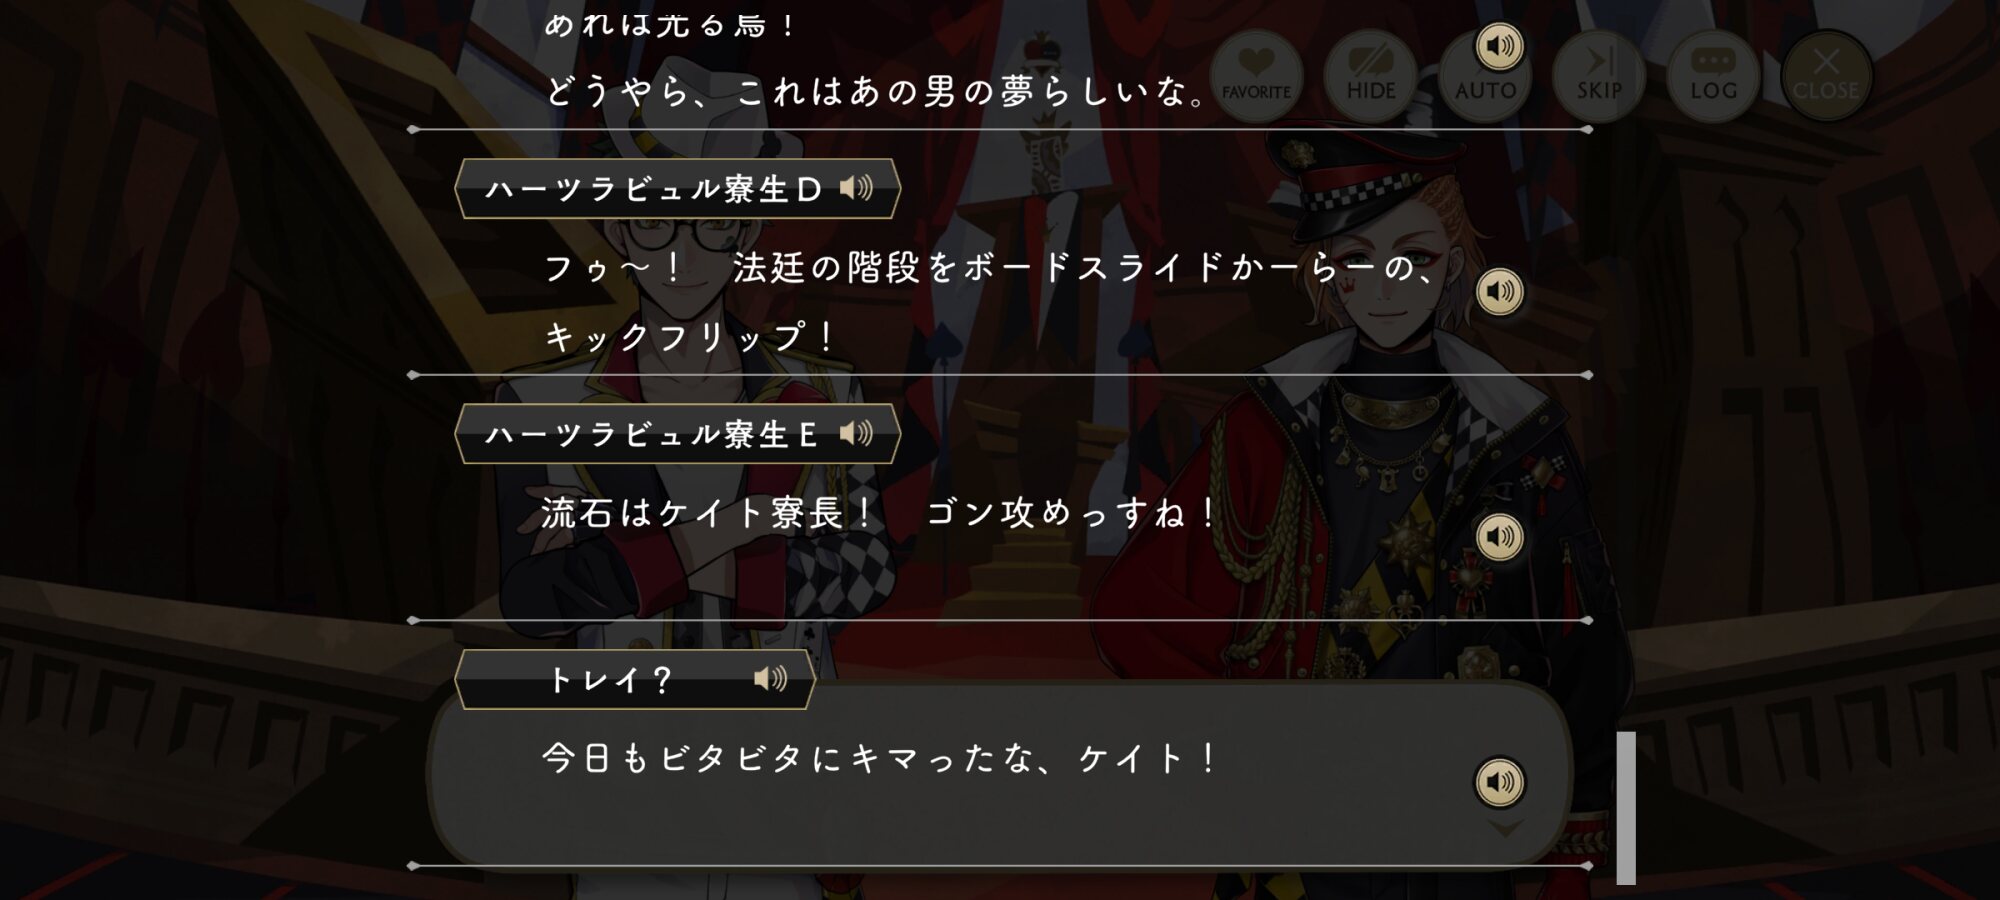Viewport: 2000px width, 900px height.
Task: Play voice for ハーツラビュル寮生D name tag
Action: [856, 187]
